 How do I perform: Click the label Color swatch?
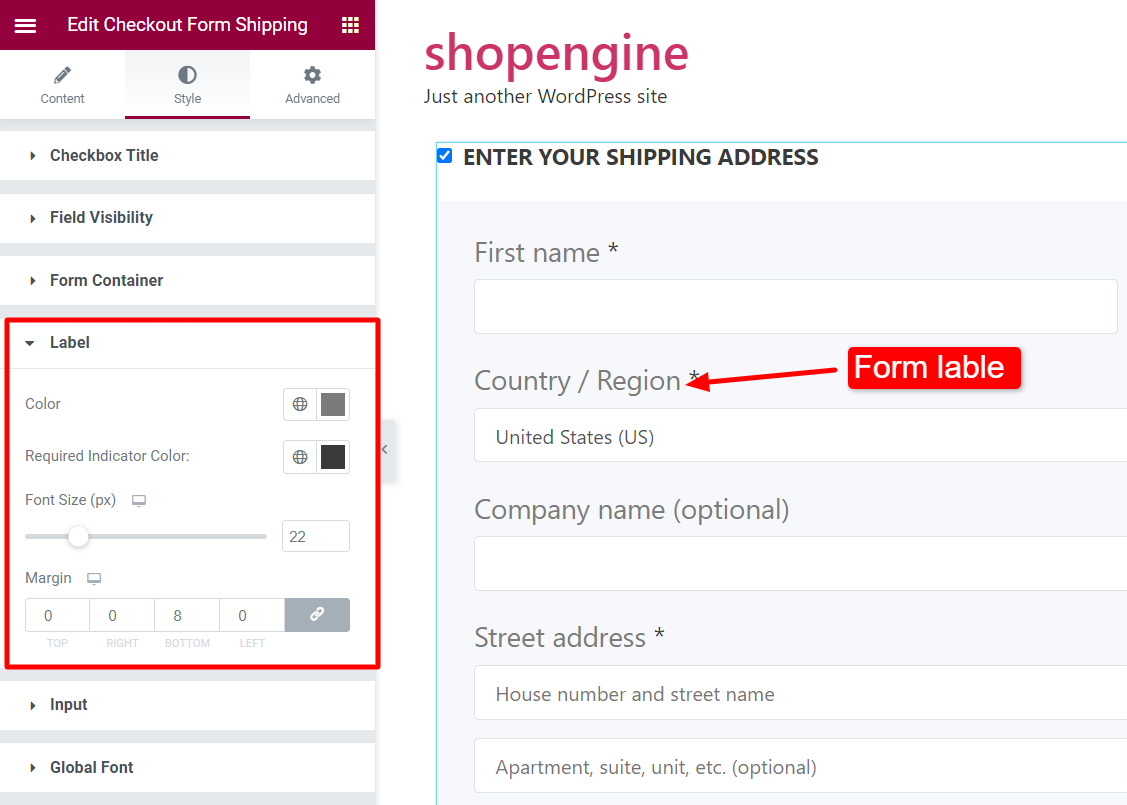click(x=332, y=404)
